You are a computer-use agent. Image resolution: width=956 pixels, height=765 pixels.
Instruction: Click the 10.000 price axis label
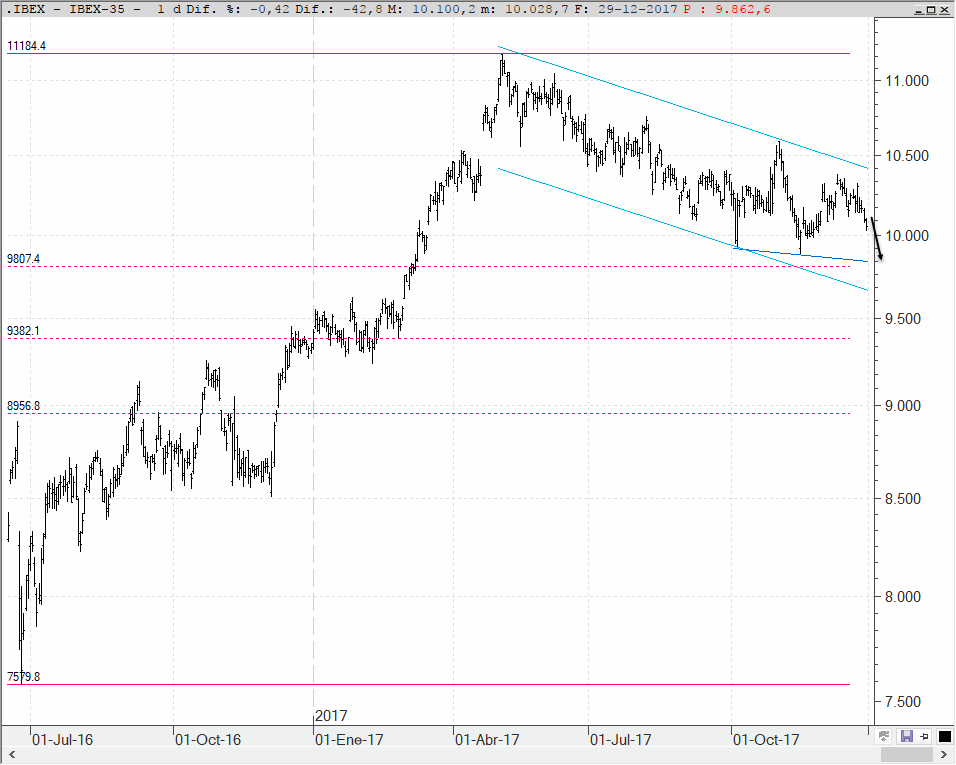tap(907, 236)
